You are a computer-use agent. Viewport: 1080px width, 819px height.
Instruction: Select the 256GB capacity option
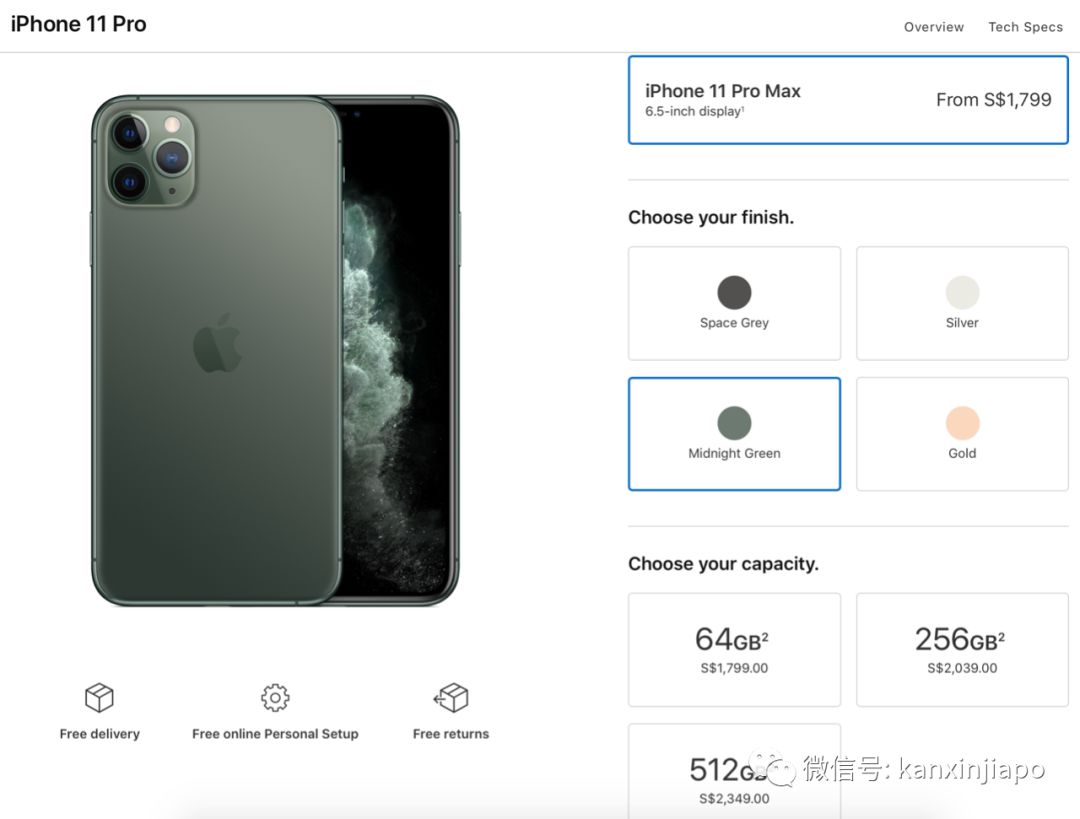point(962,648)
